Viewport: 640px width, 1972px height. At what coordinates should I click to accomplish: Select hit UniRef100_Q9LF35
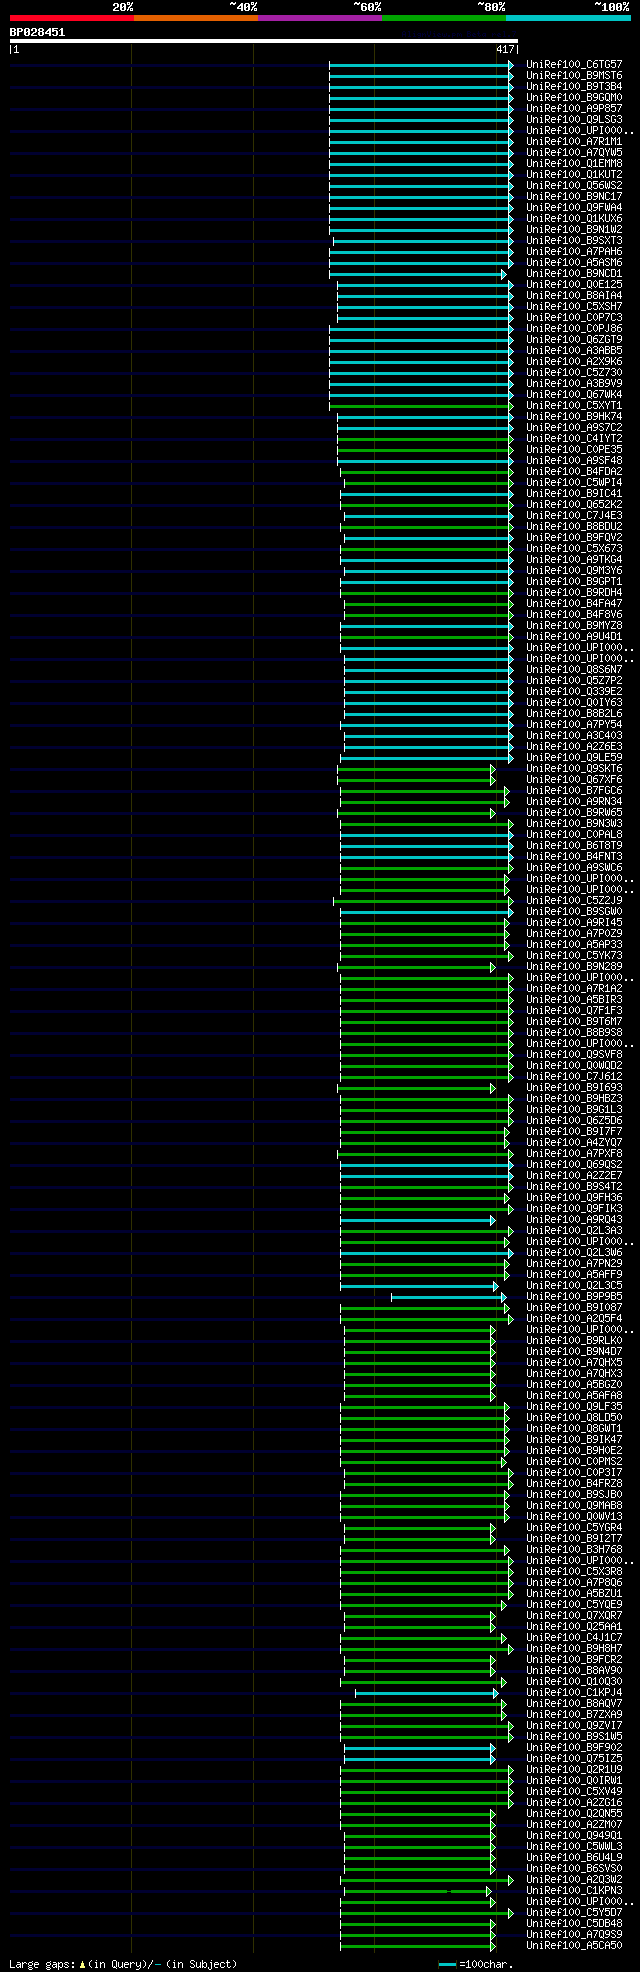tap(574, 1406)
